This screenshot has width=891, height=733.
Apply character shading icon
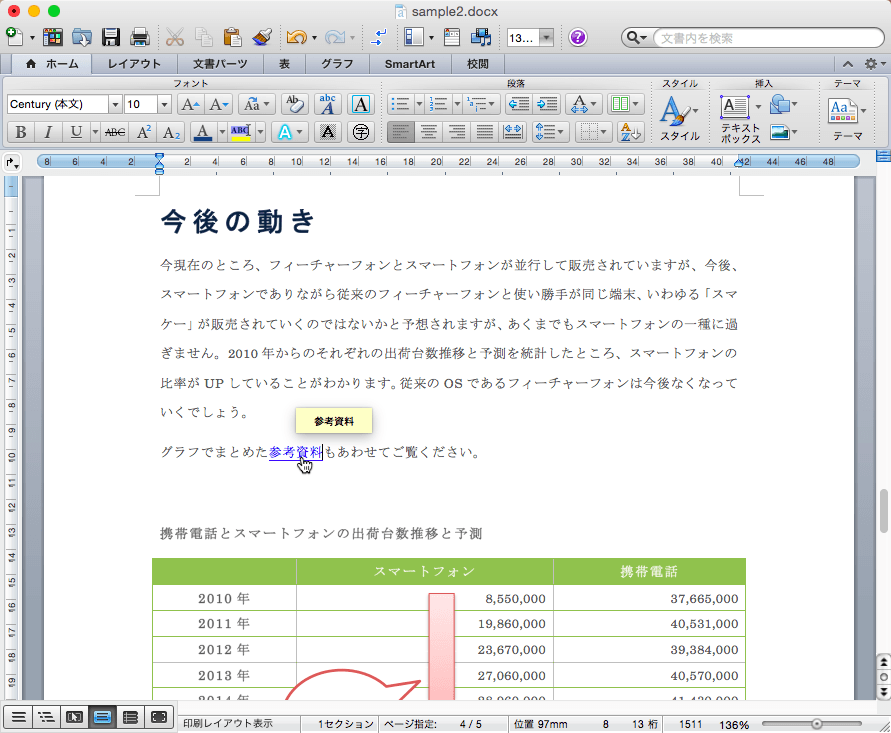pyautogui.click(x=327, y=132)
